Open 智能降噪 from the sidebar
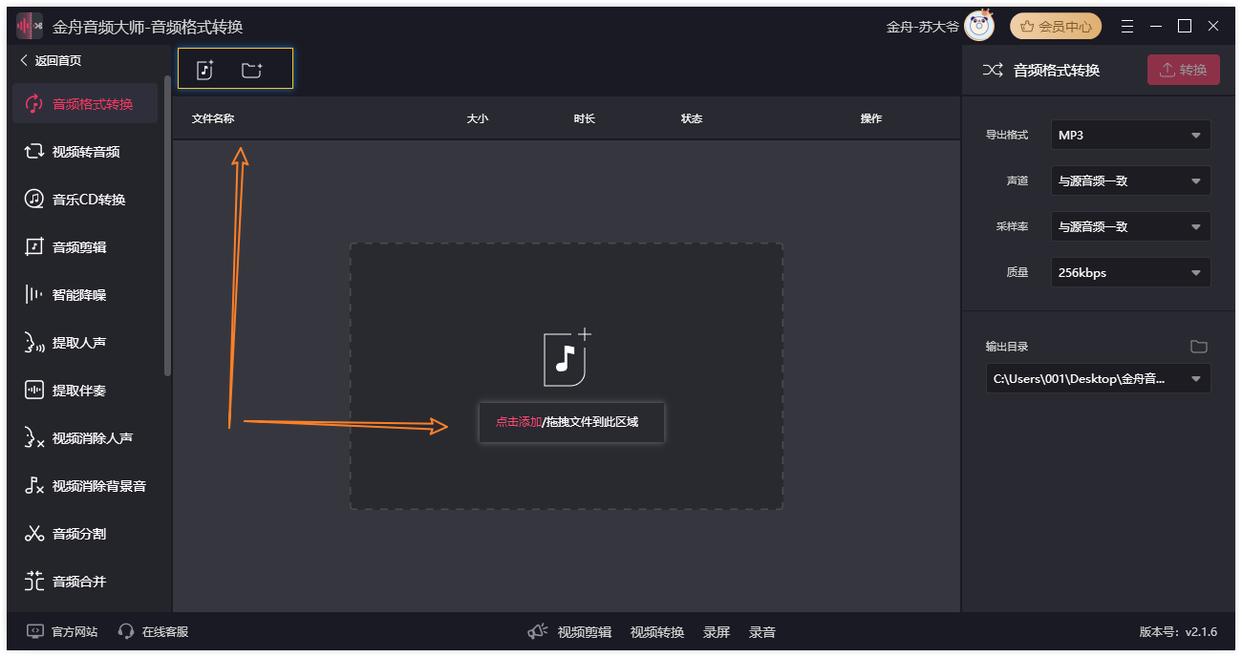Viewport: 1242px width, 657px height. [79, 295]
